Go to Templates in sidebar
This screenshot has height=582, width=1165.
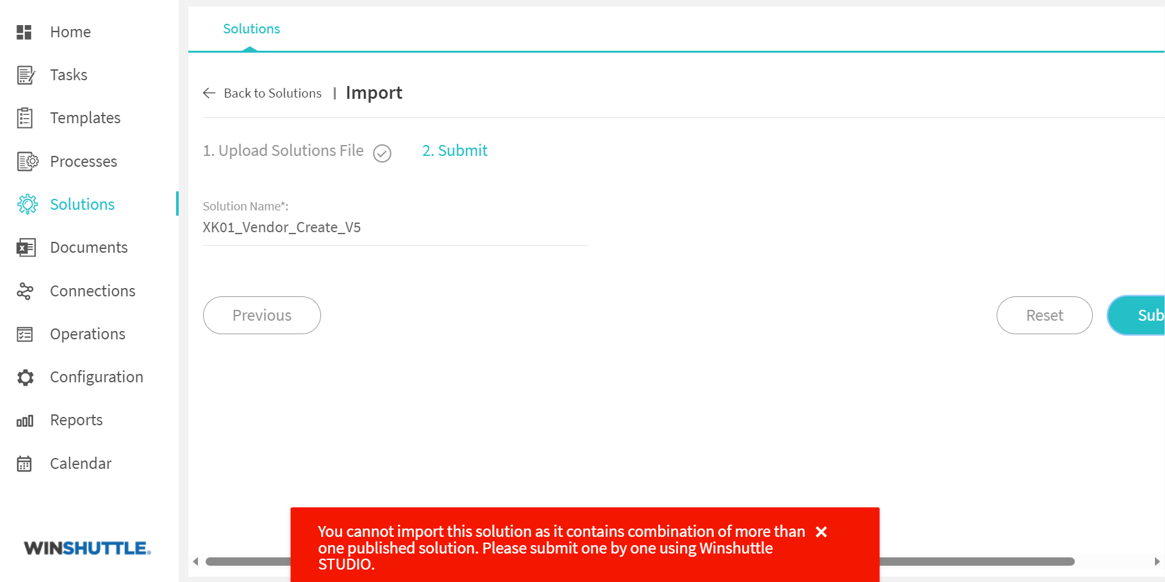[85, 118]
